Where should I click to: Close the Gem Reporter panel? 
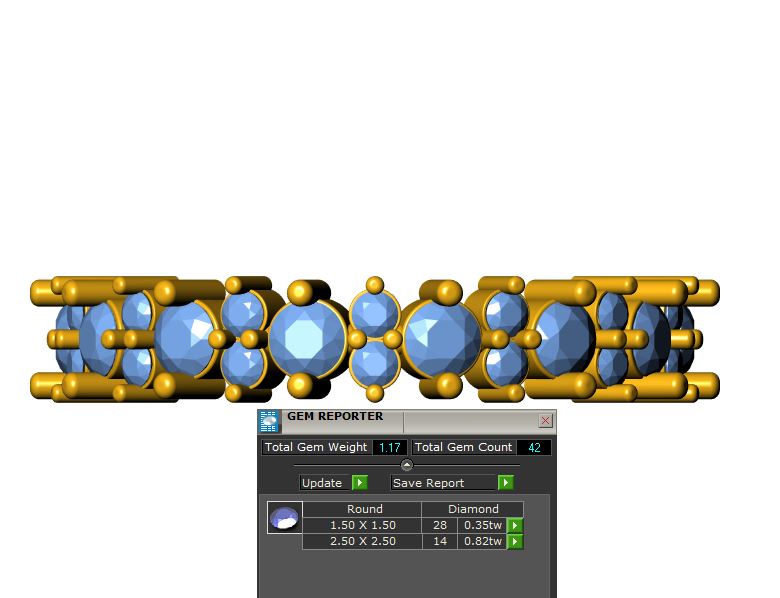(x=545, y=420)
